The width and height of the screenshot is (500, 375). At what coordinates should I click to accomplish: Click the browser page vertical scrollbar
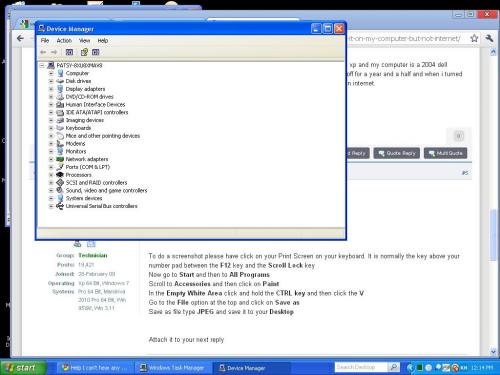coord(493,235)
